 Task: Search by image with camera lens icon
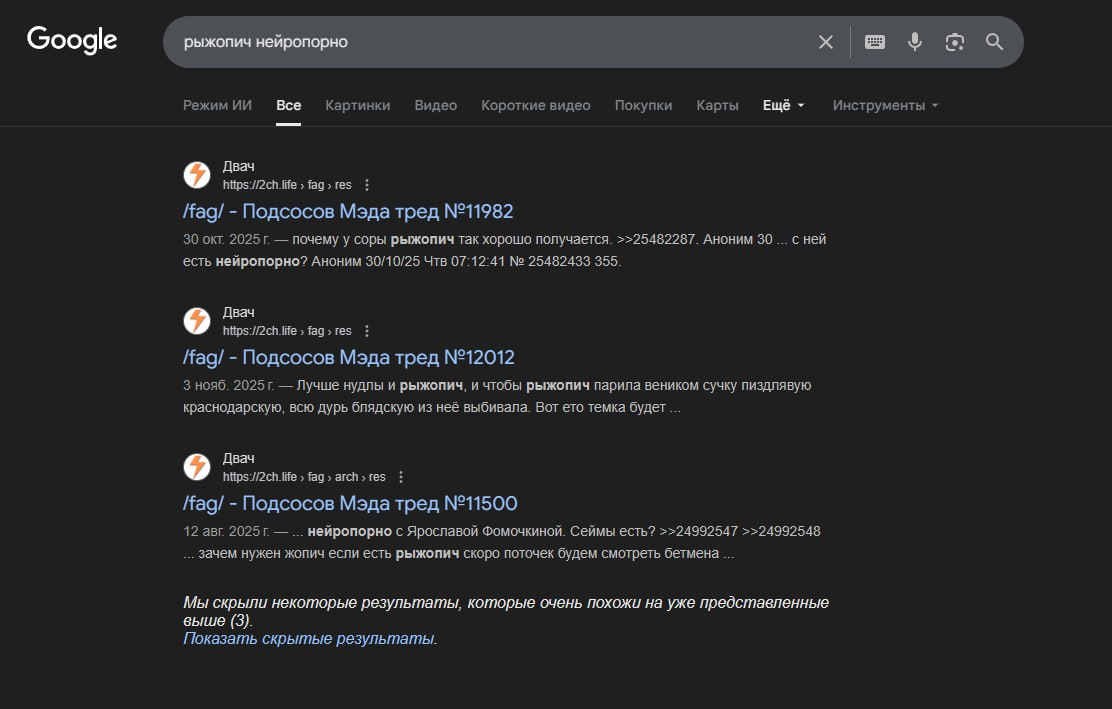click(x=955, y=42)
